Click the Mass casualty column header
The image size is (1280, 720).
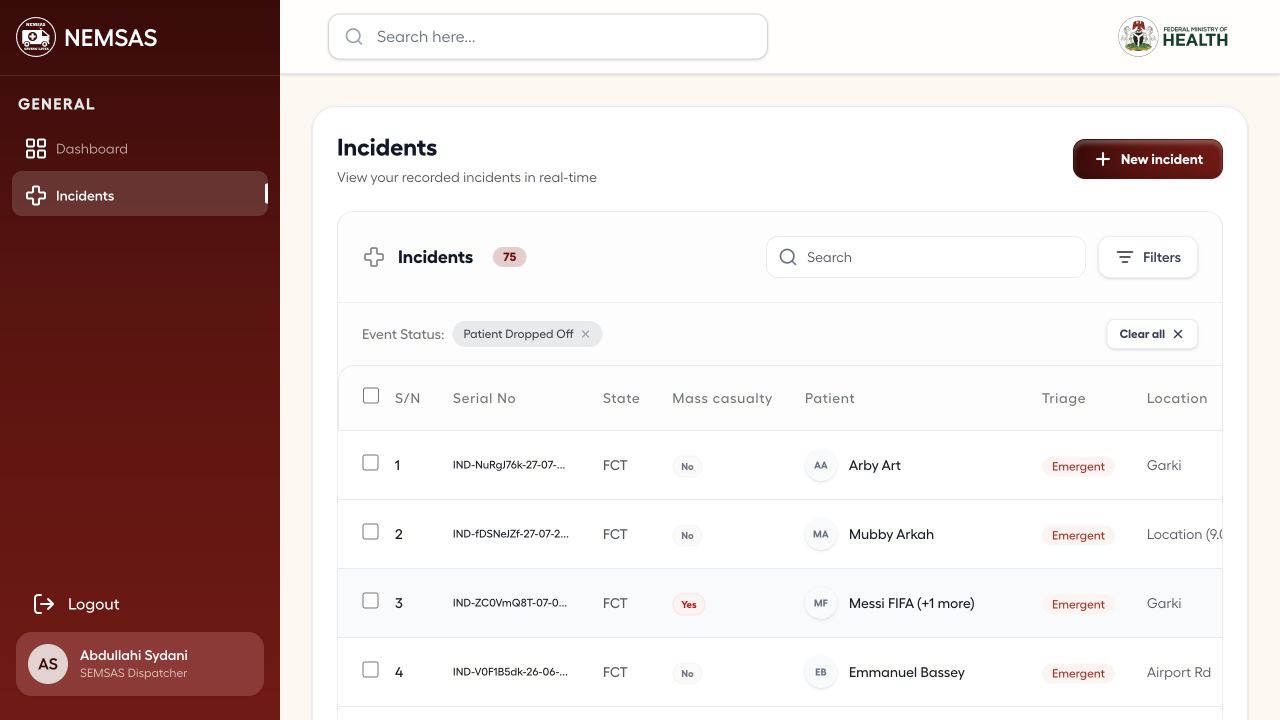coord(722,398)
